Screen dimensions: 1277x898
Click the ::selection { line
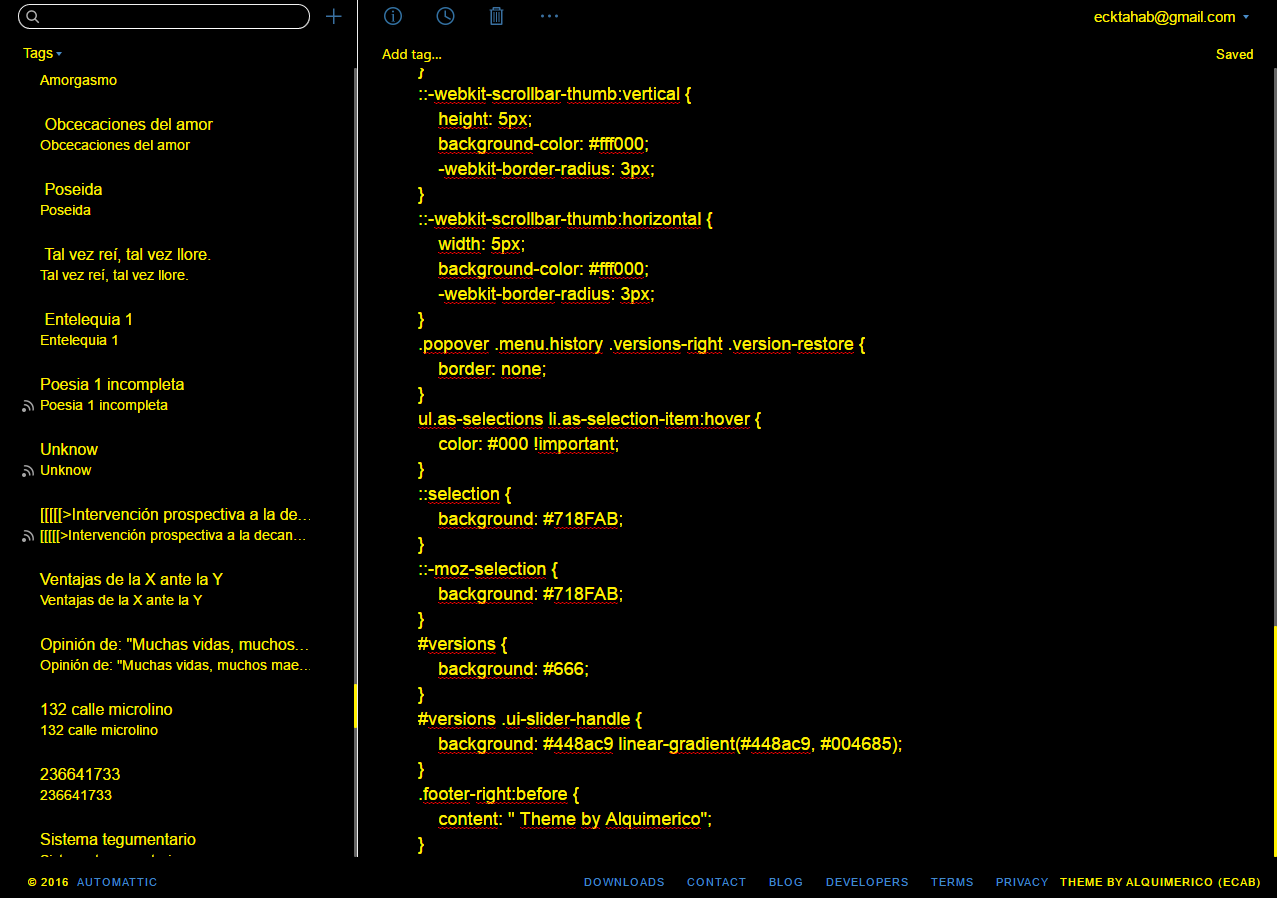click(465, 494)
